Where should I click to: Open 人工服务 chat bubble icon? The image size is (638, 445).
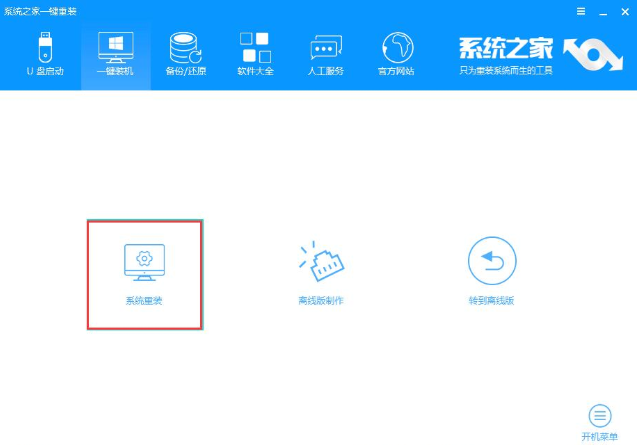(326, 48)
